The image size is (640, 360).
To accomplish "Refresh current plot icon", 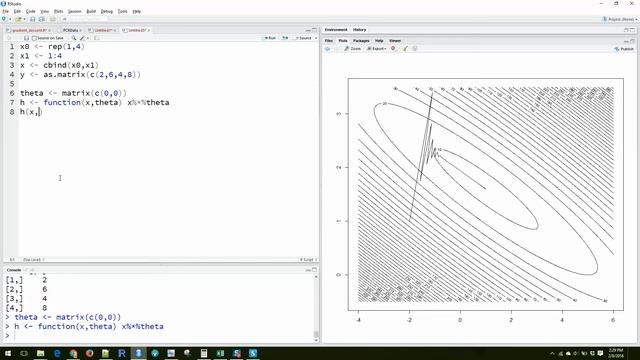I will [415, 49].
